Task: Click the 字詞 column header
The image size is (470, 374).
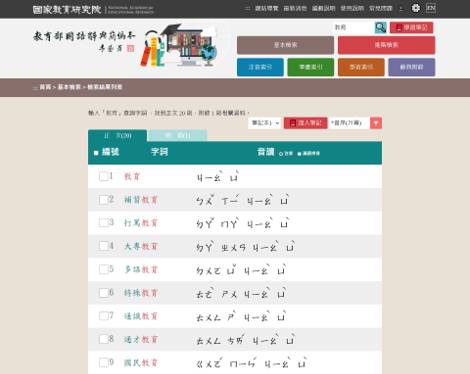Action: pos(159,152)
